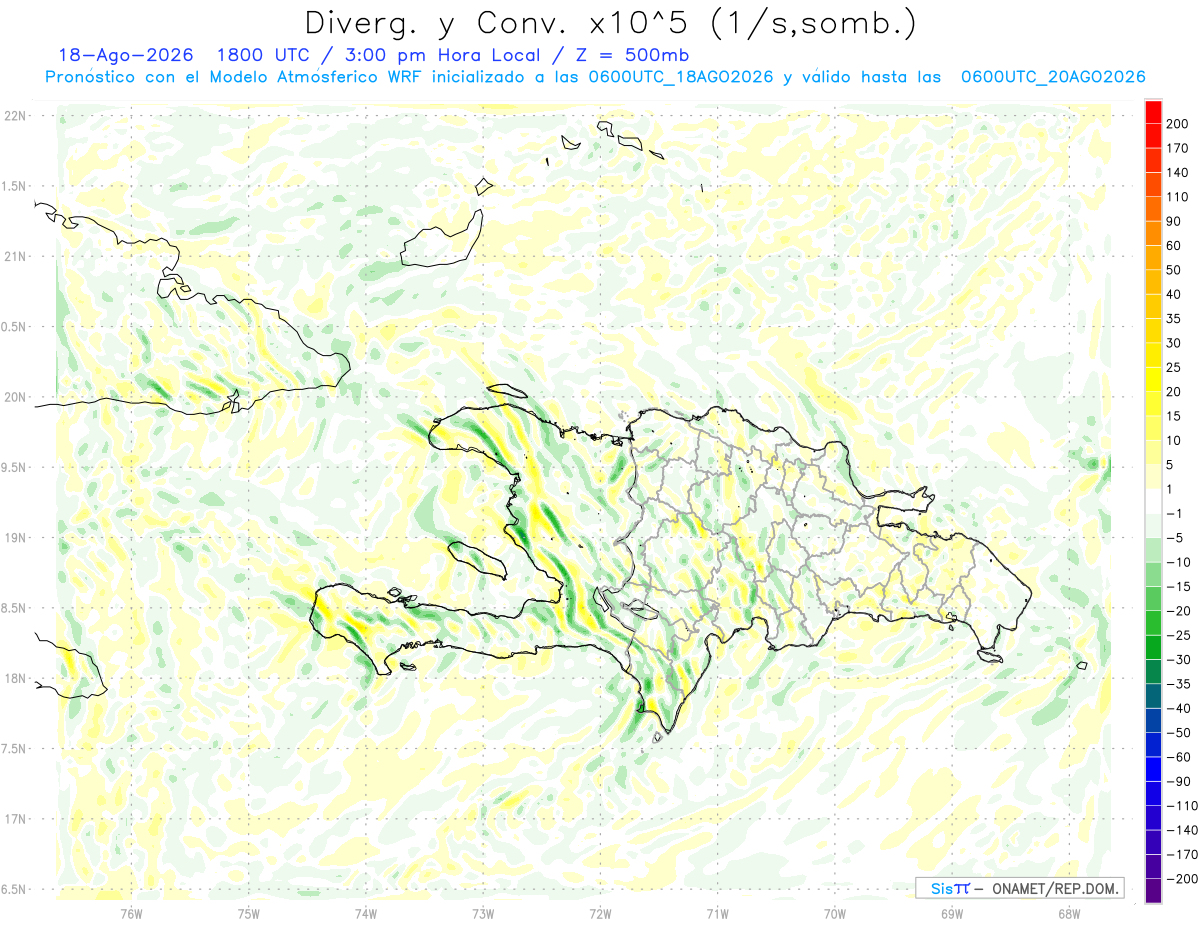Click the '-110' value on the color scale
Screen dimensions: 1200x927
(x=1182, y=806)
